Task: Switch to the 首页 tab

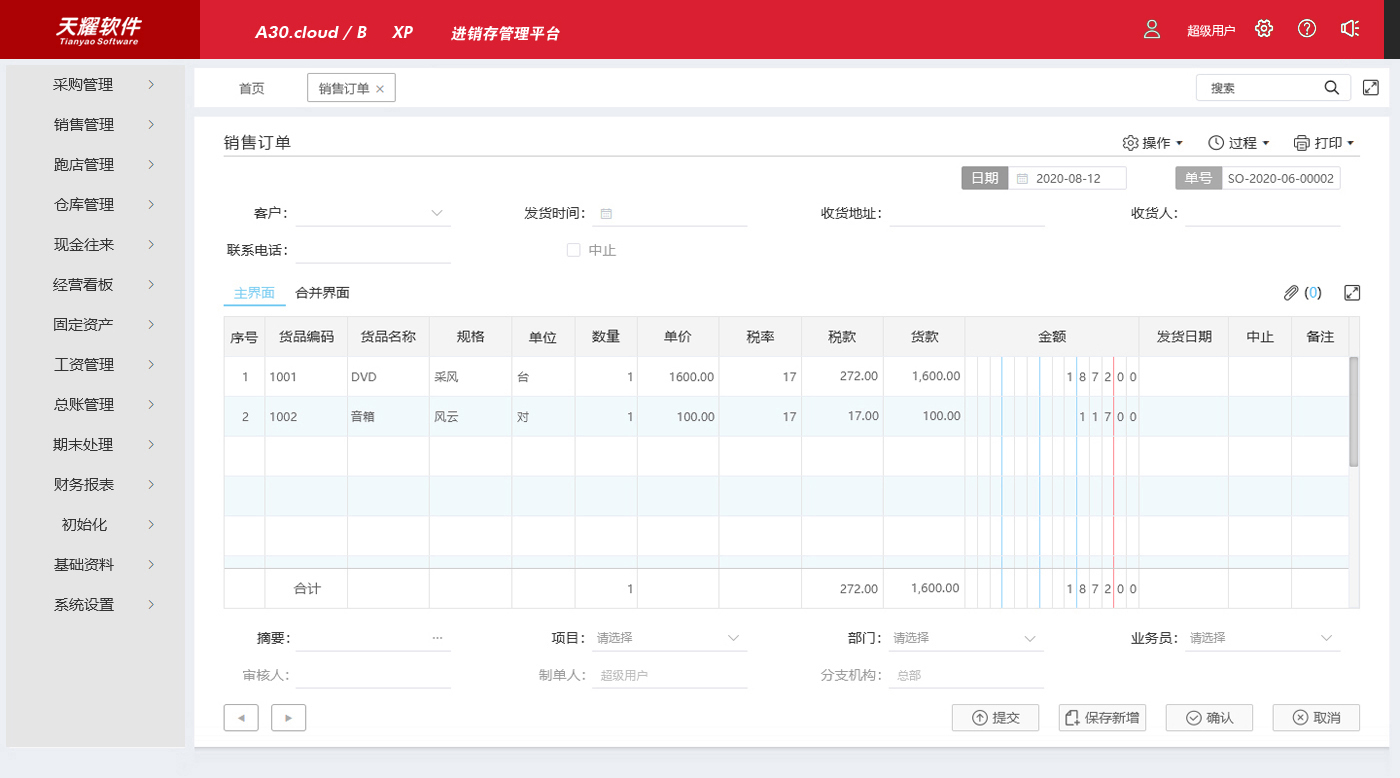Action: (251, 88)
